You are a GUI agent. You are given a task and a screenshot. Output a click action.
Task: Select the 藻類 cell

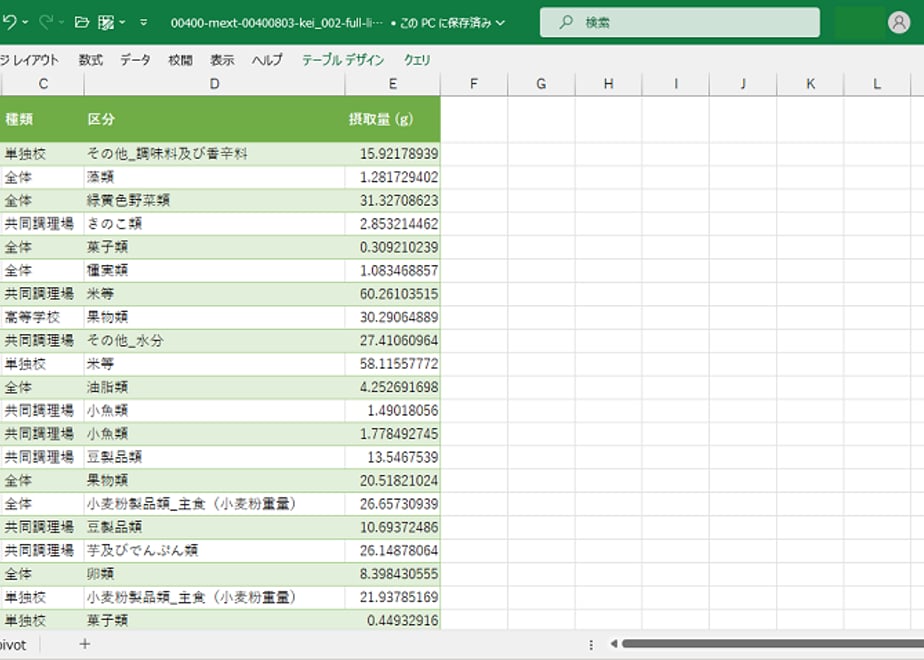click(x=214, y=177)
